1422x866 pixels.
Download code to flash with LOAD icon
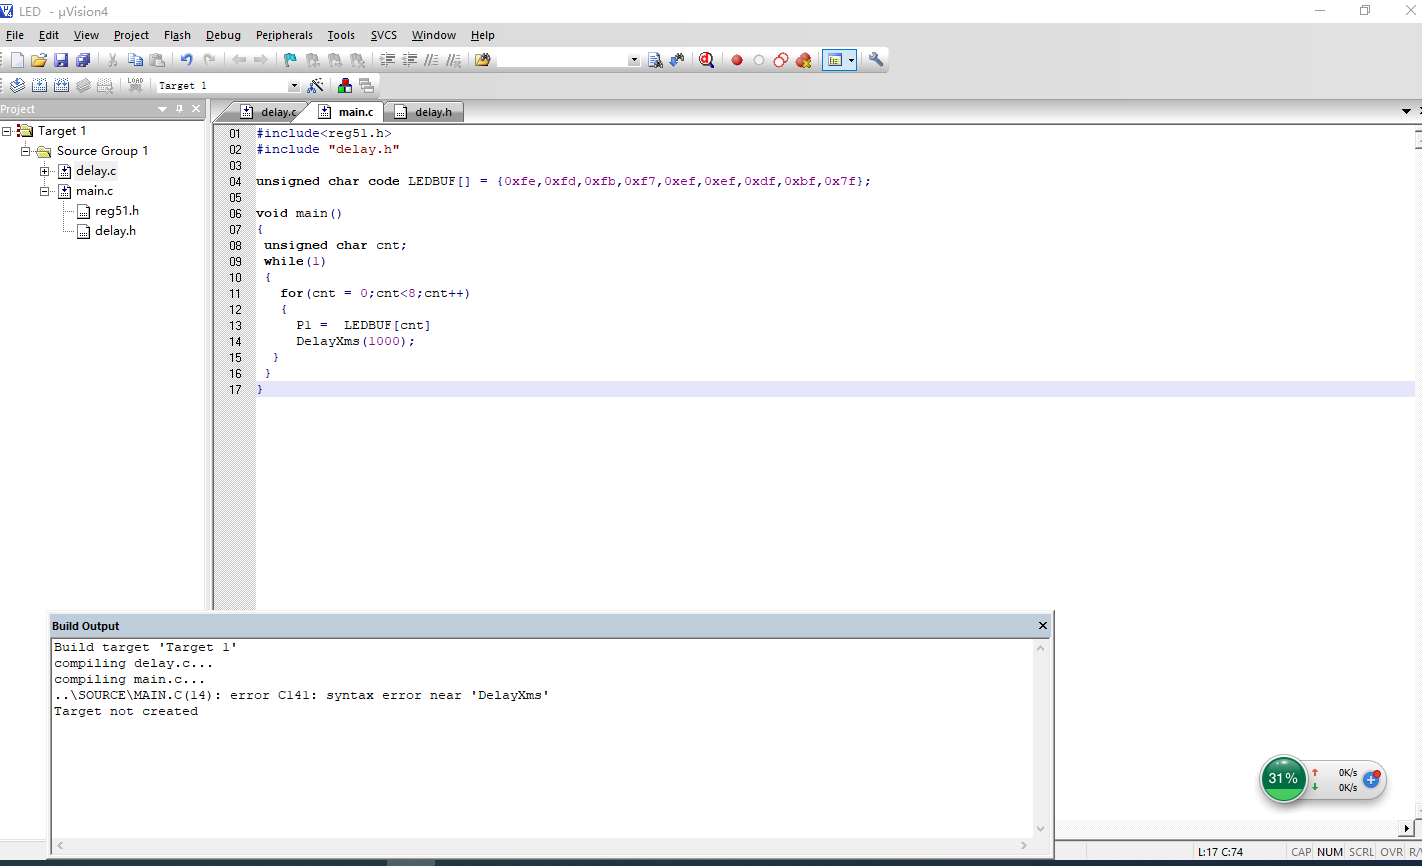(x=135, y=86)
